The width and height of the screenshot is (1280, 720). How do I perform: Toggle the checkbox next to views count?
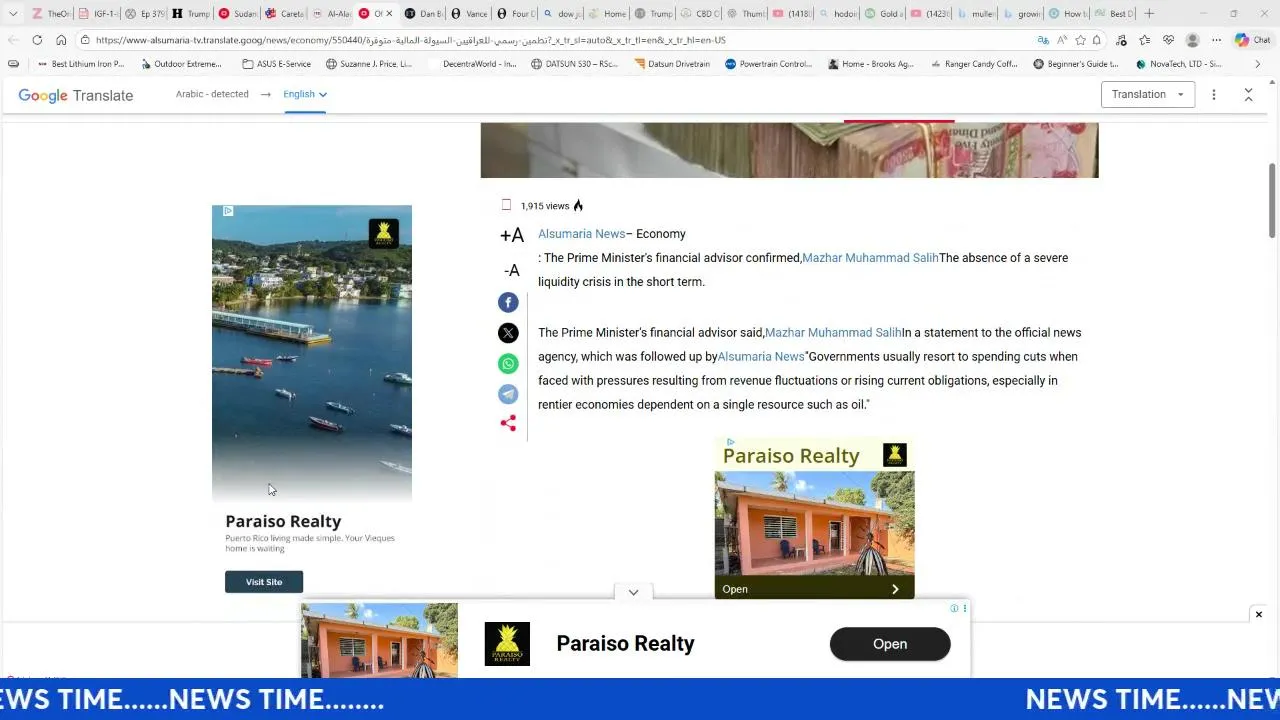click(x=506, y=205)
